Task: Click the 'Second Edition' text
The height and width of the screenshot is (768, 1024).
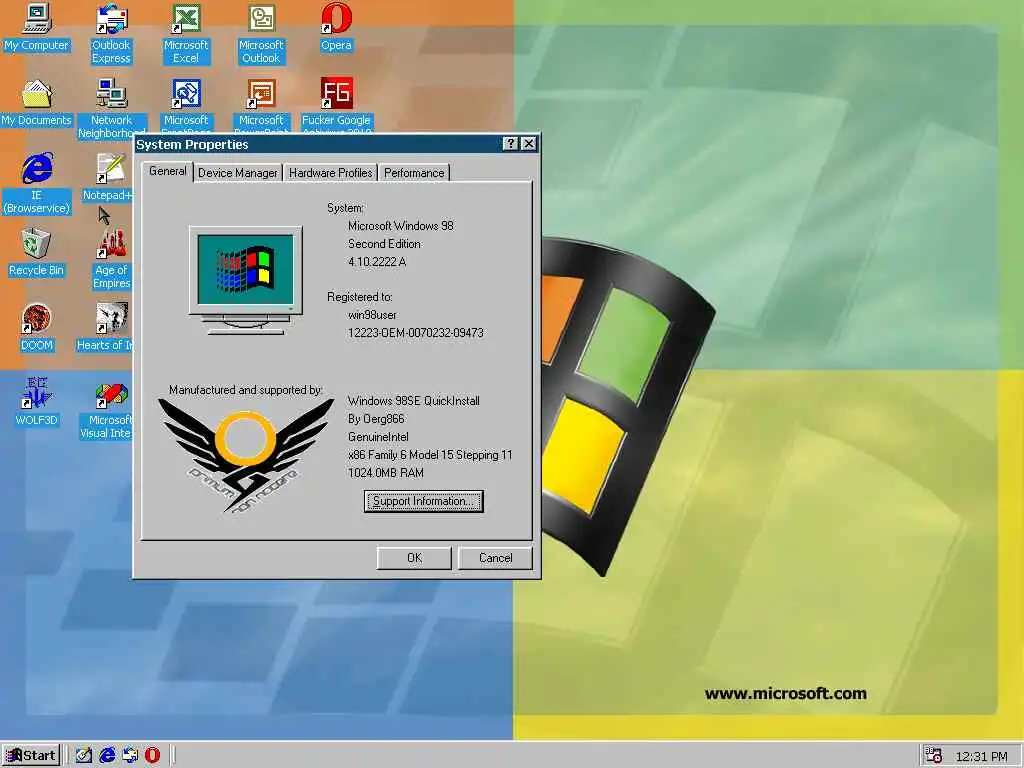Action: point(384,244)
